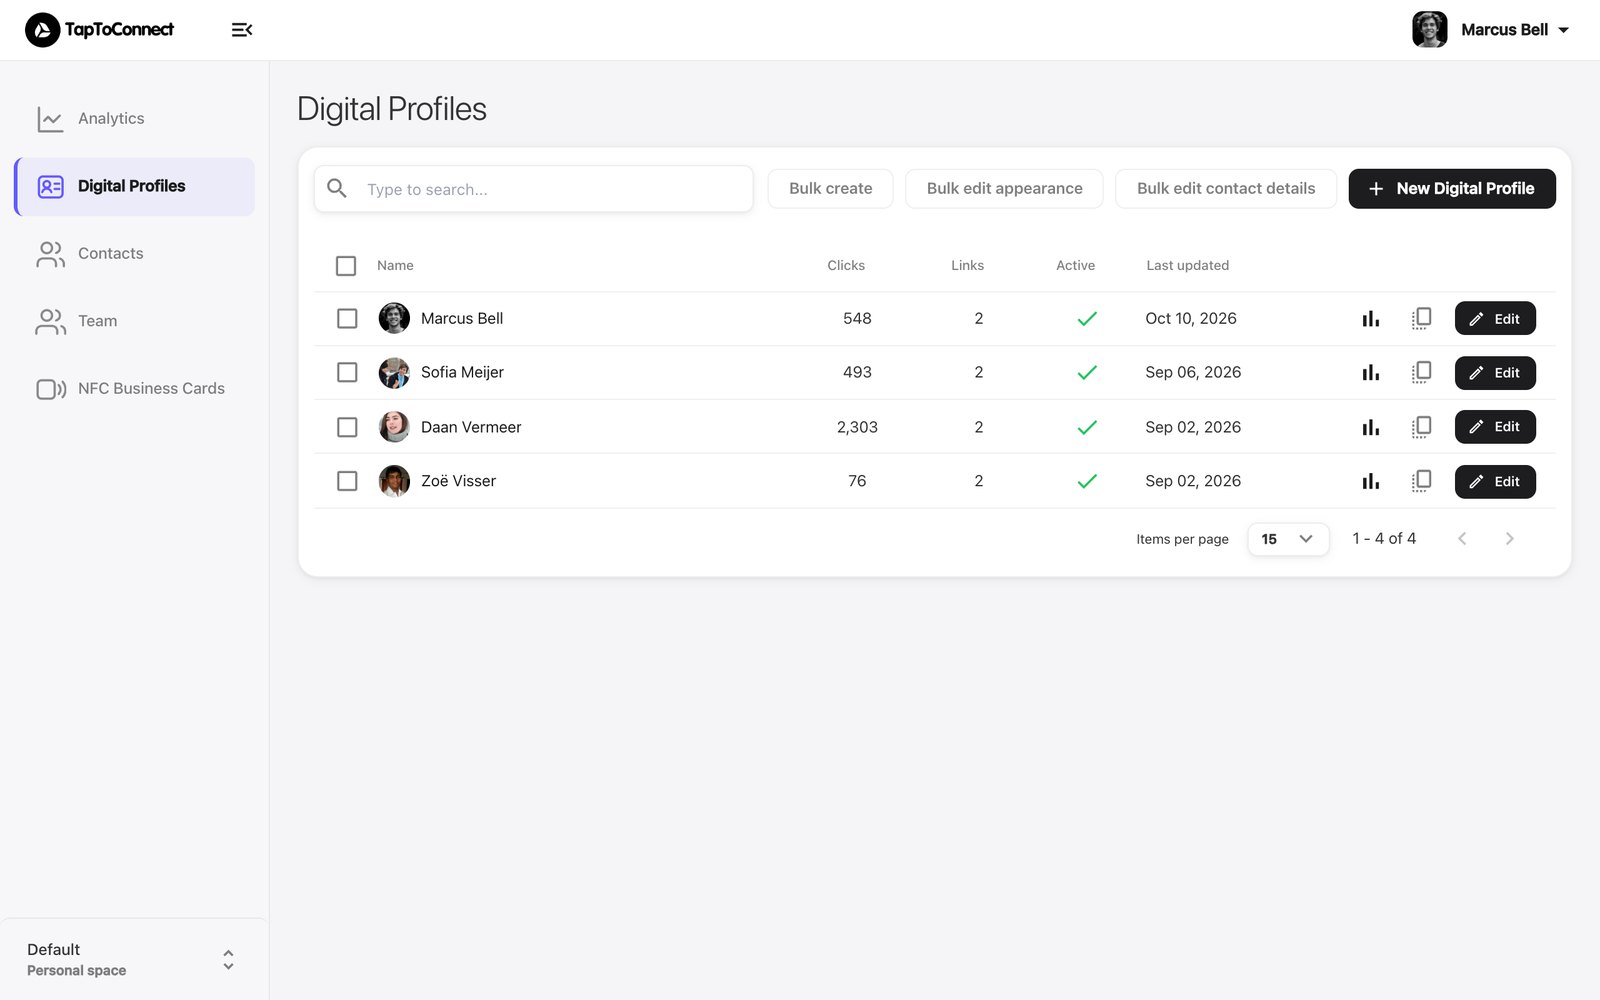Check the Sofia Meijer row checkbox
1600x1000 pixels.
tap(347, 372)
